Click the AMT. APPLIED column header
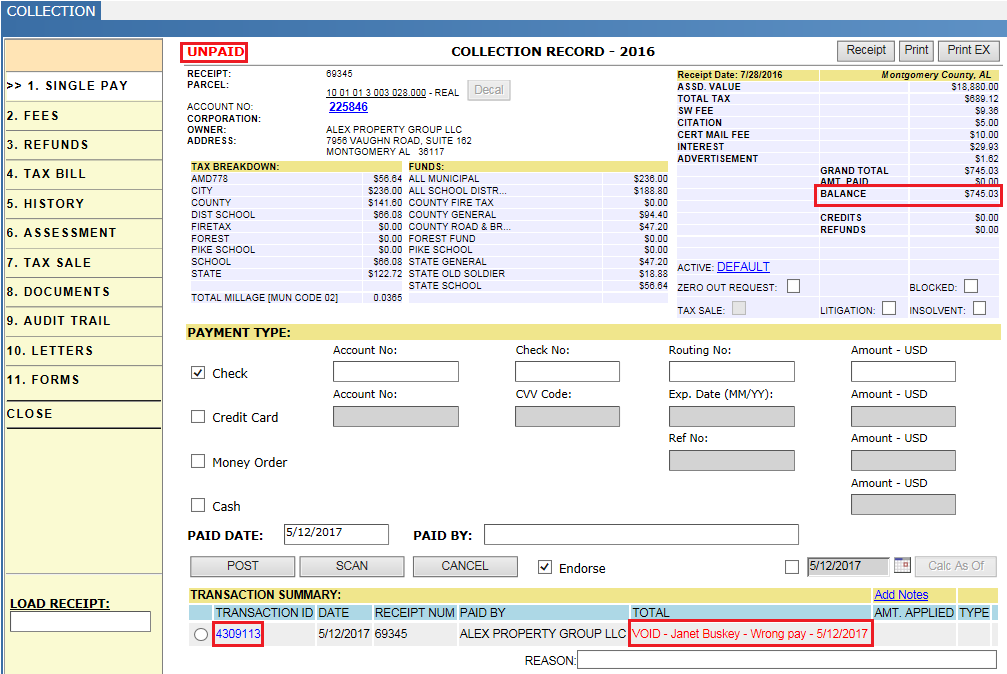Viewport: 1007px width, 674px height. (x=914, y=613)
